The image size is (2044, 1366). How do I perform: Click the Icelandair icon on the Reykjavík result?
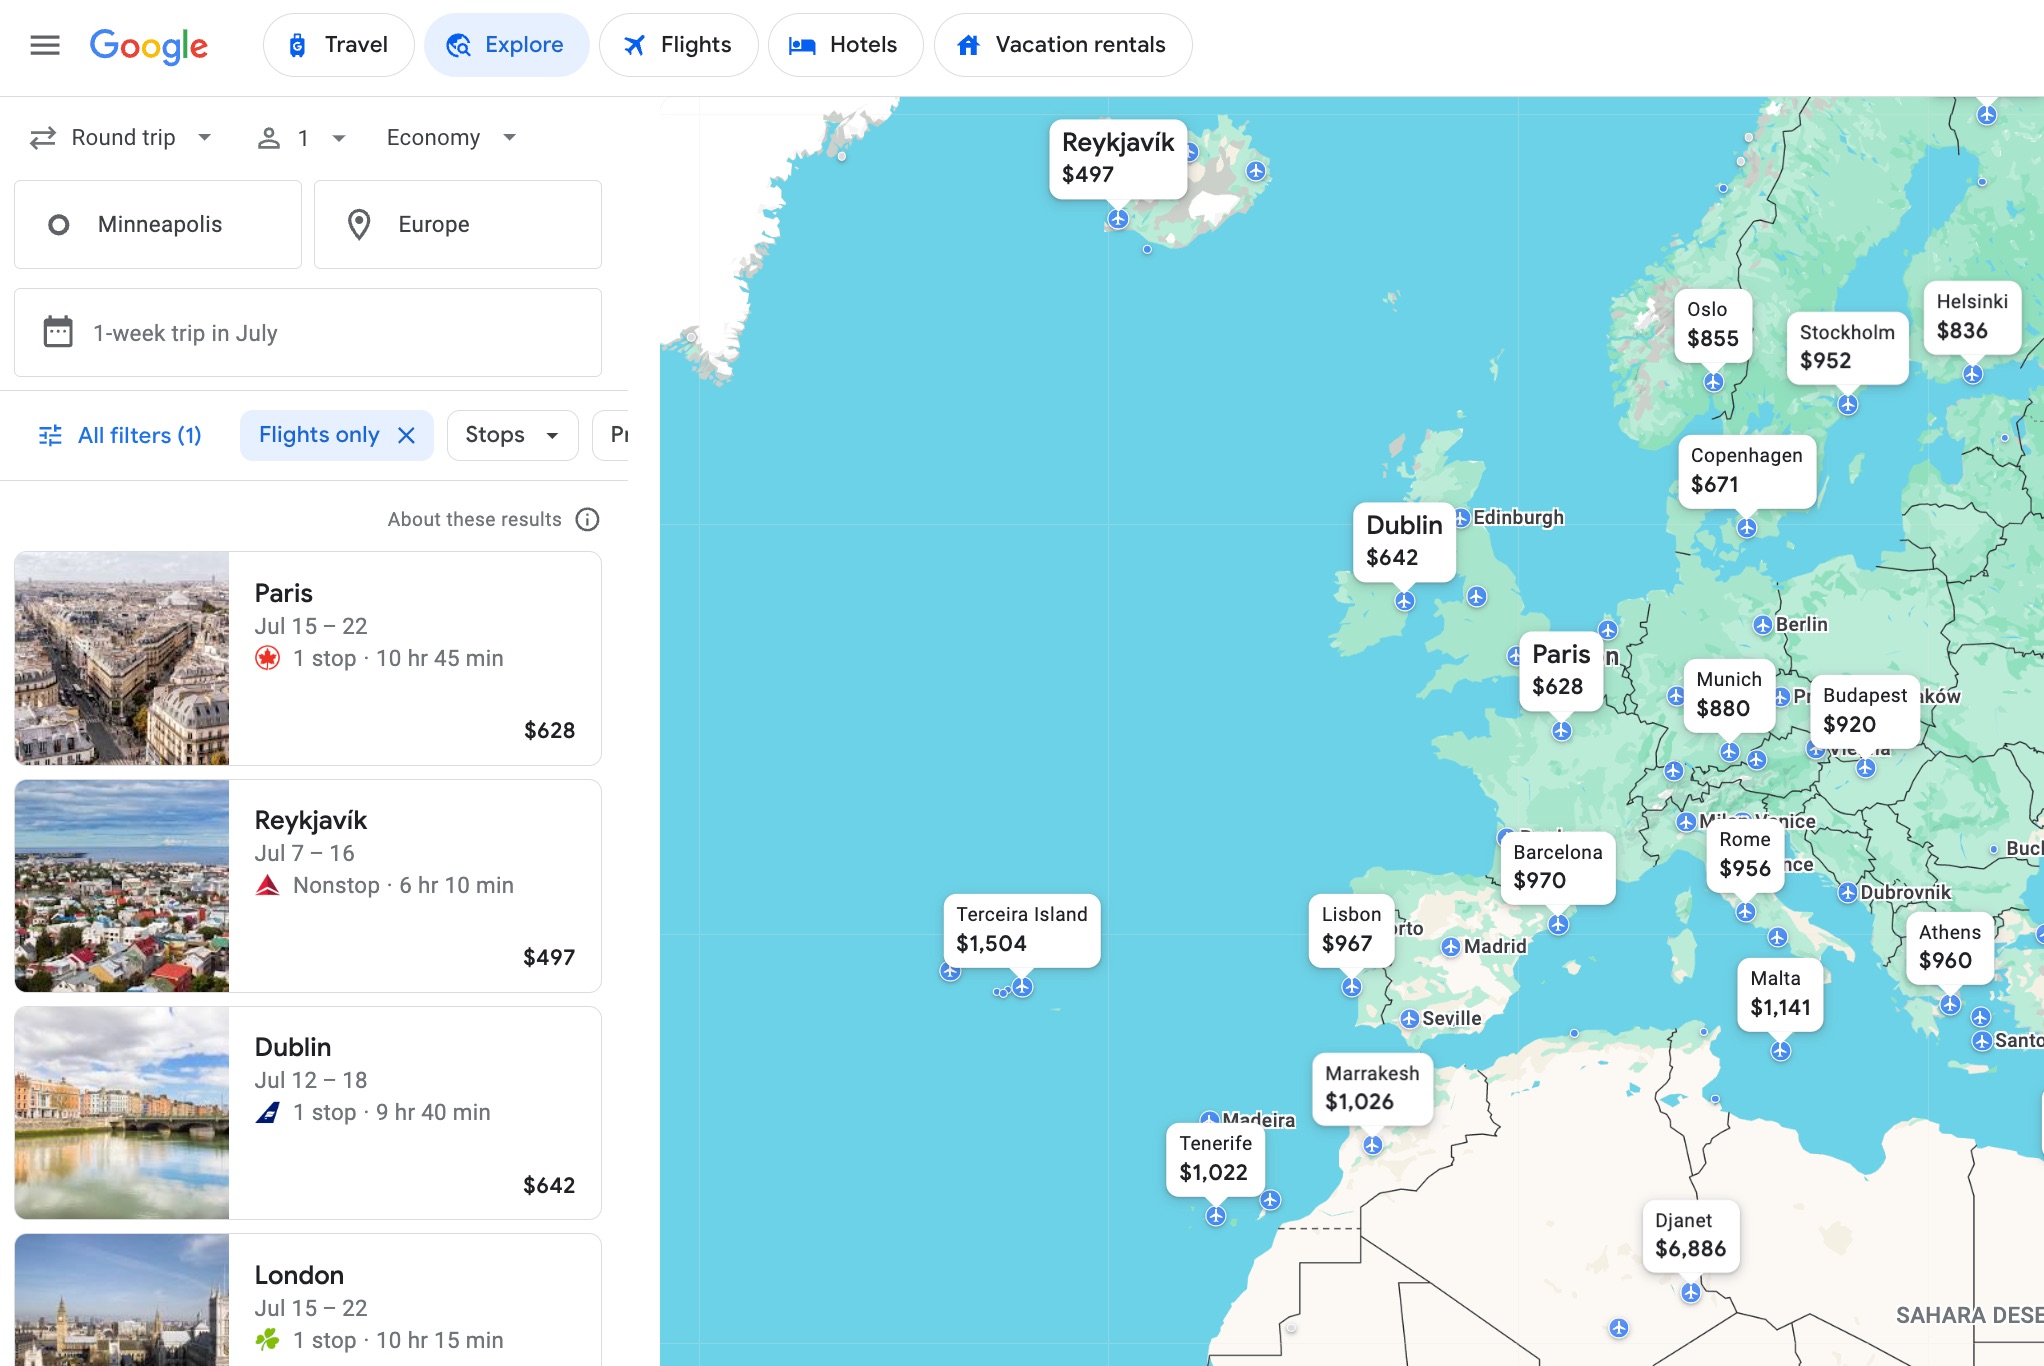coord(268,885)
